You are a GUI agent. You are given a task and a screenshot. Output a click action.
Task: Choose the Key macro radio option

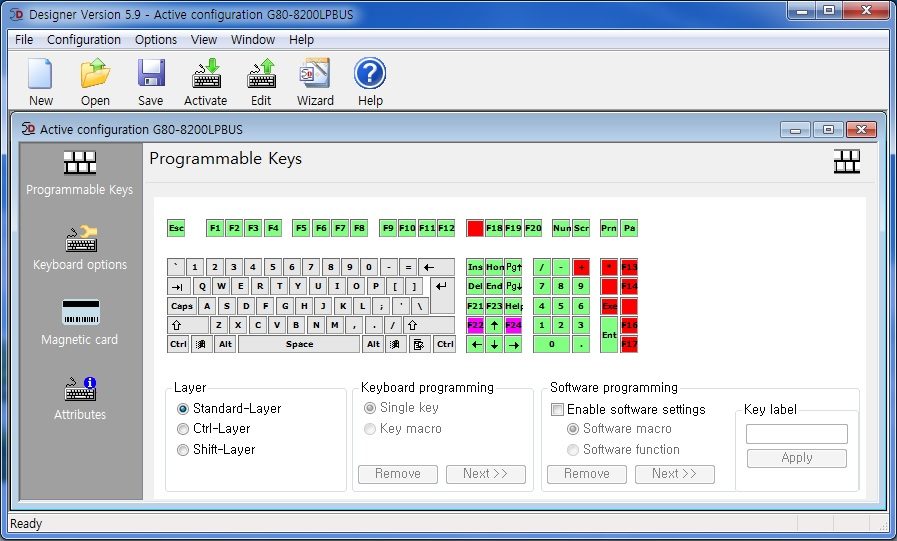(370, 429)
